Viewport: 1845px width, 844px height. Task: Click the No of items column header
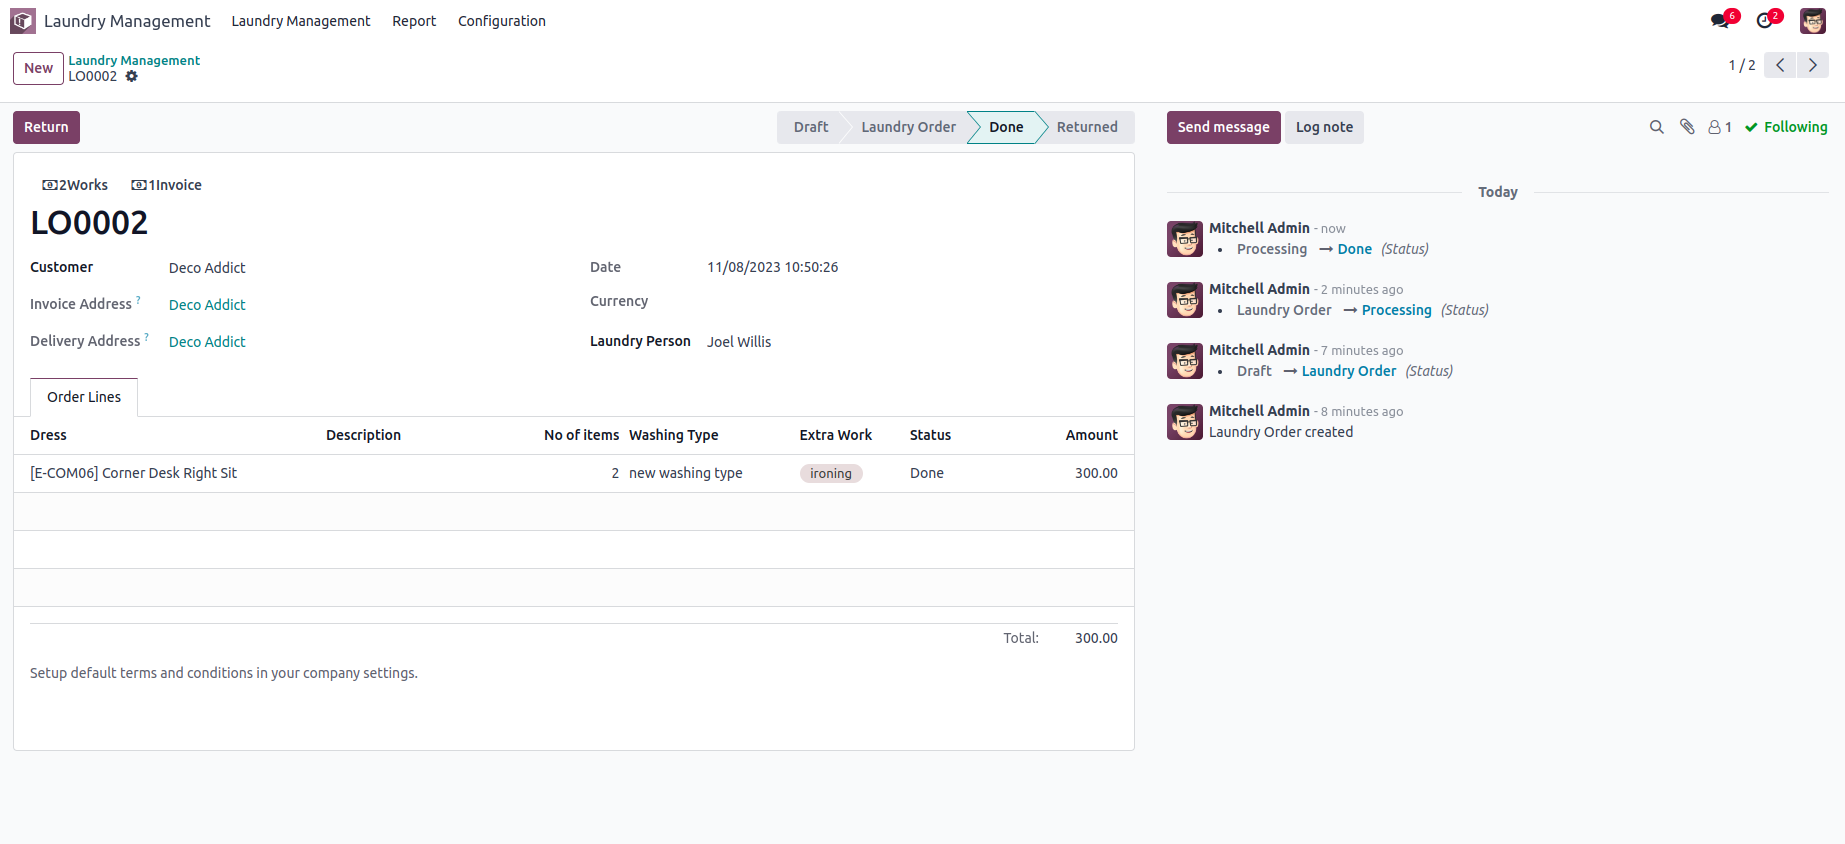coord(581,435)
